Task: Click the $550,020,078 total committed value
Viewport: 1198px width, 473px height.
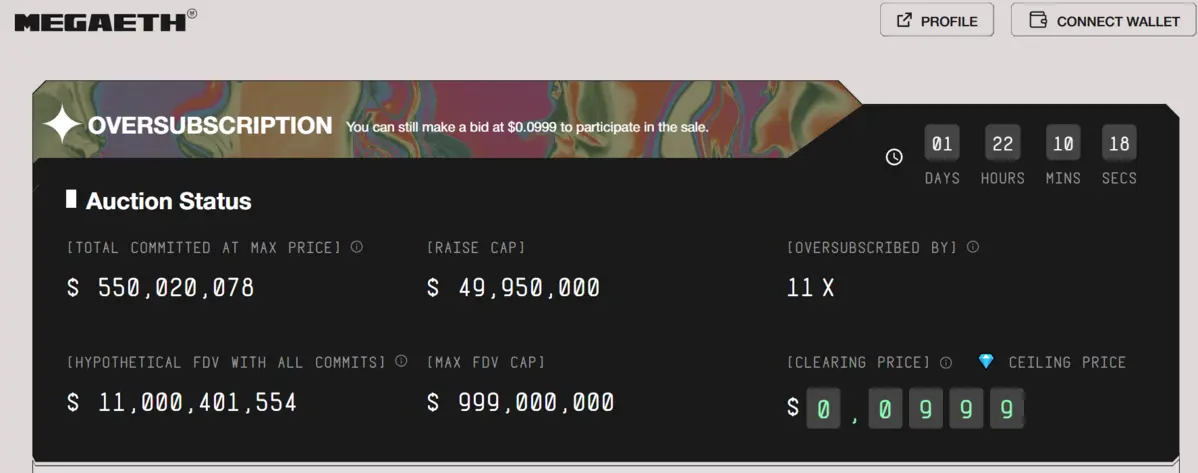Action: [x=161, y=289]
